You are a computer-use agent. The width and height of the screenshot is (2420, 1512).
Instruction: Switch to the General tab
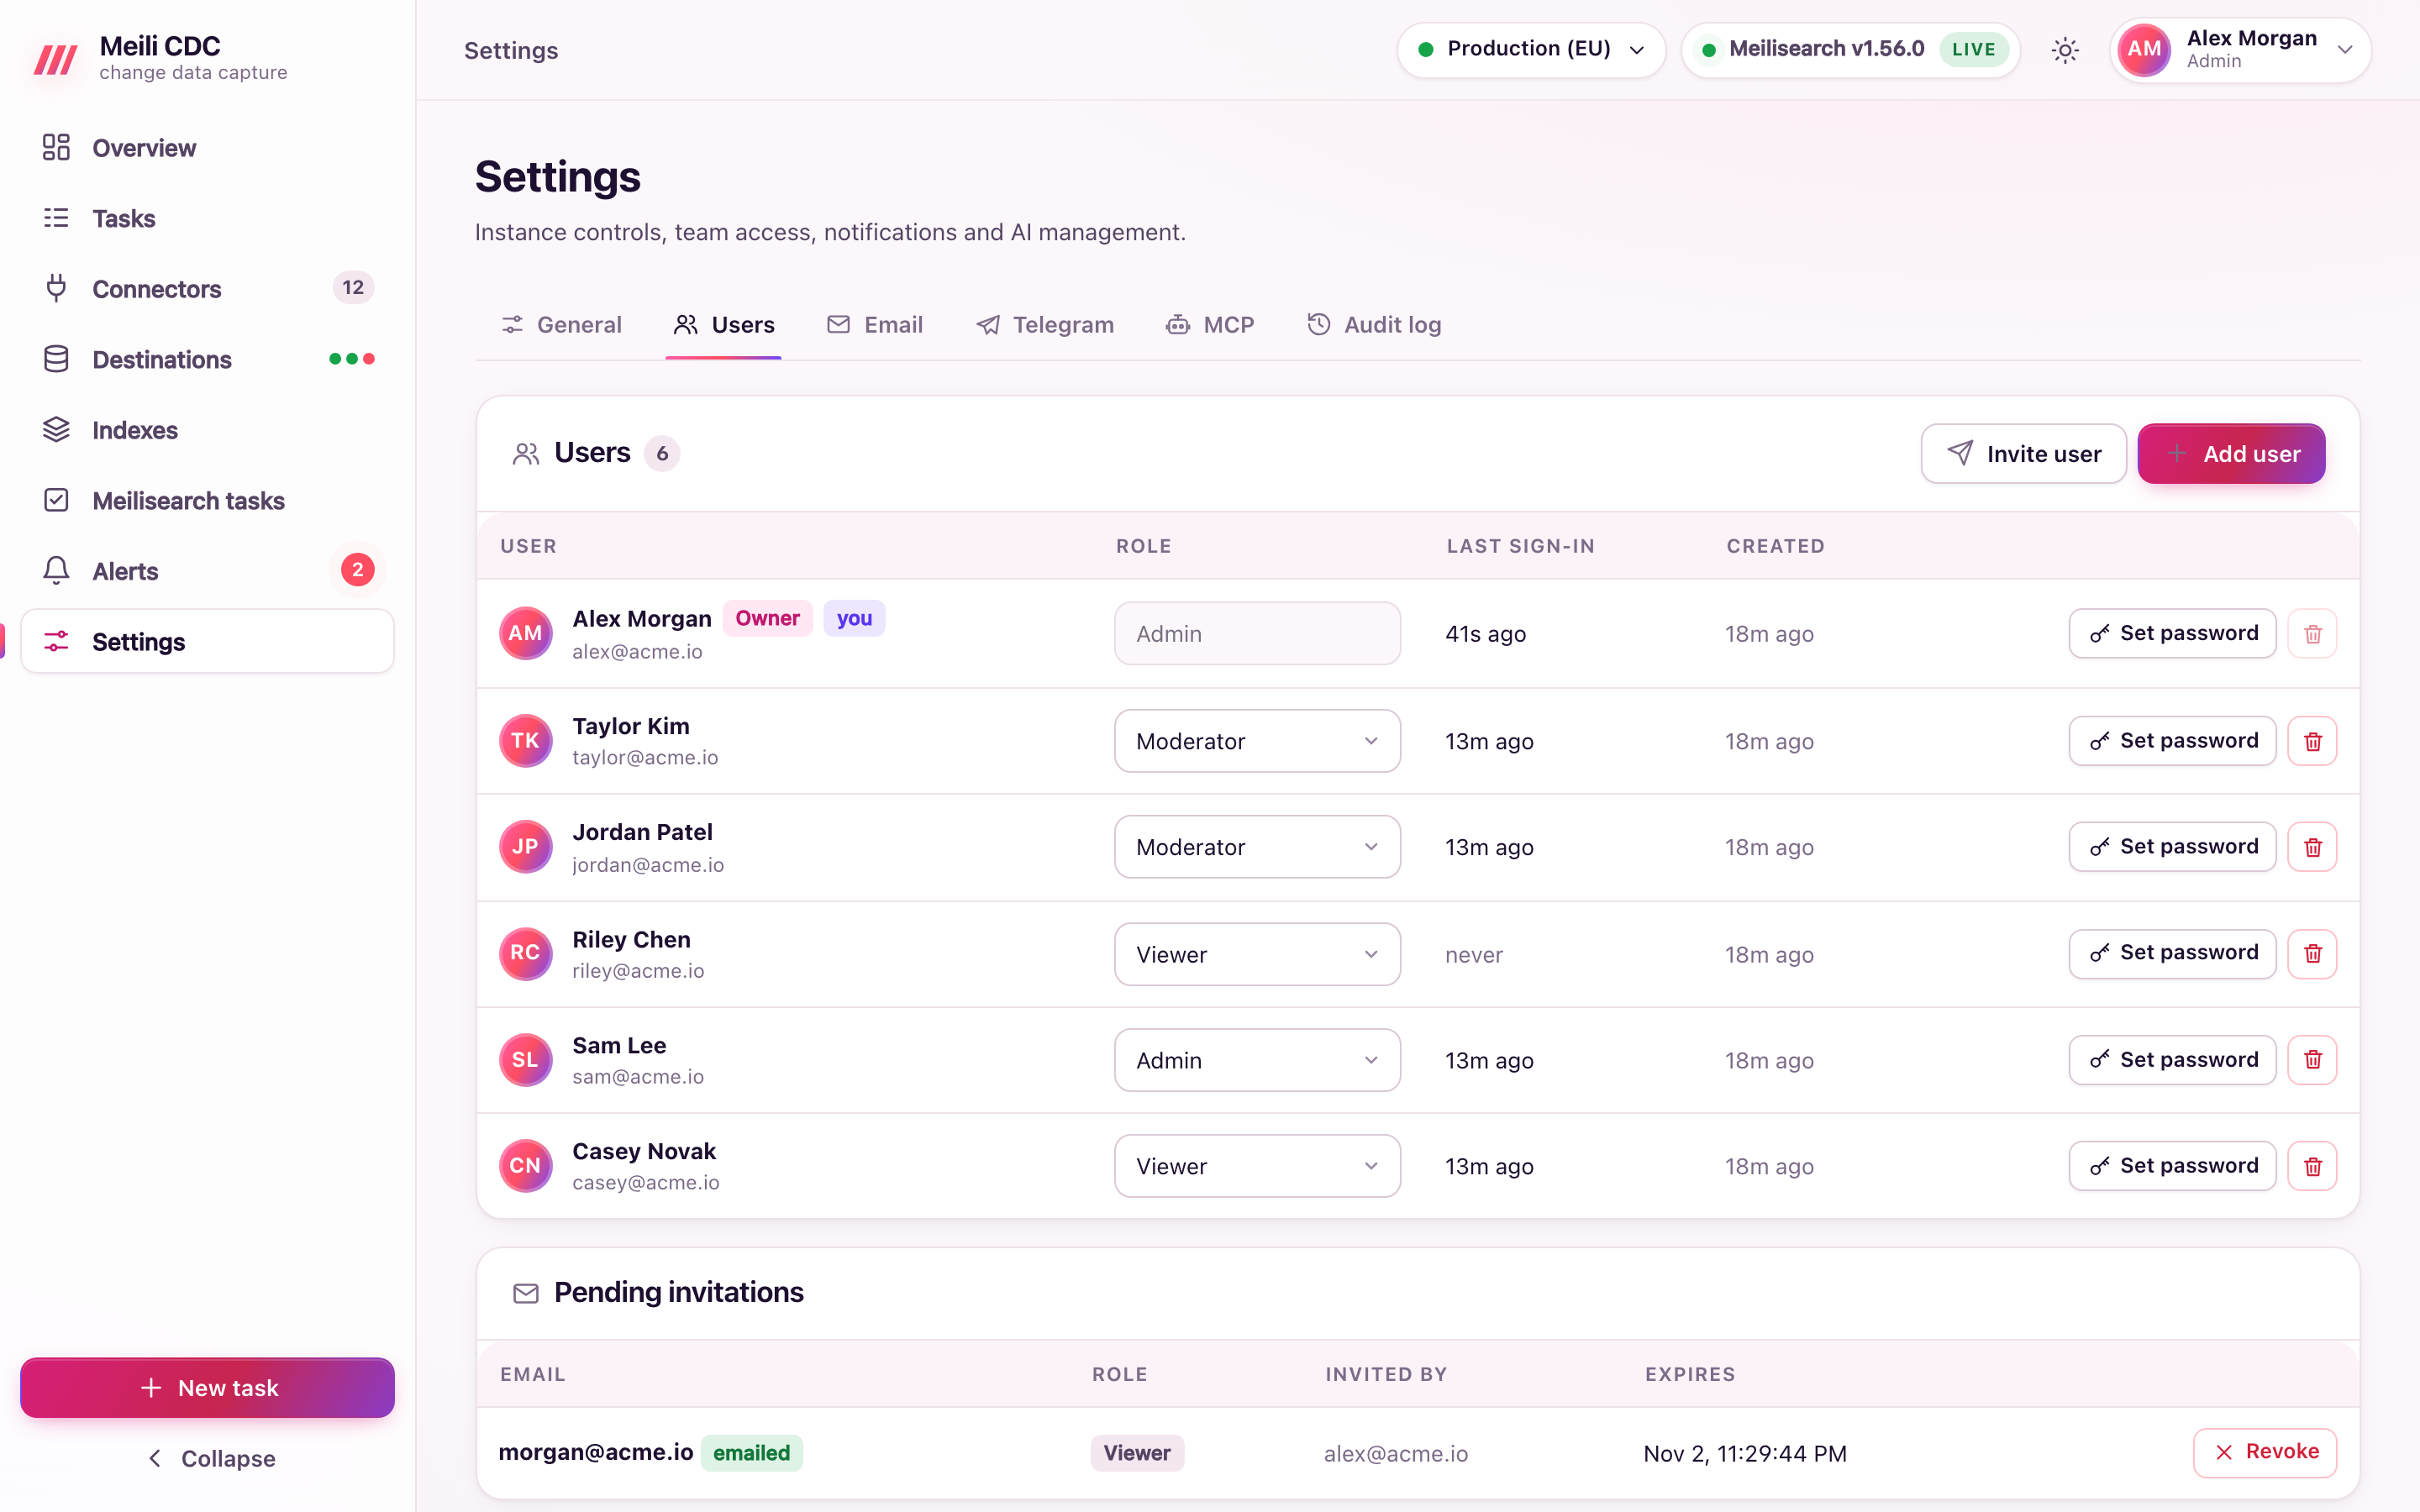coord(561,325)
